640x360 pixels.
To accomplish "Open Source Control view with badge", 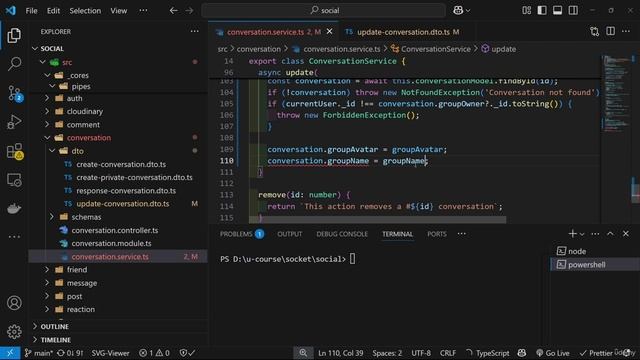I will pos(14,93).
